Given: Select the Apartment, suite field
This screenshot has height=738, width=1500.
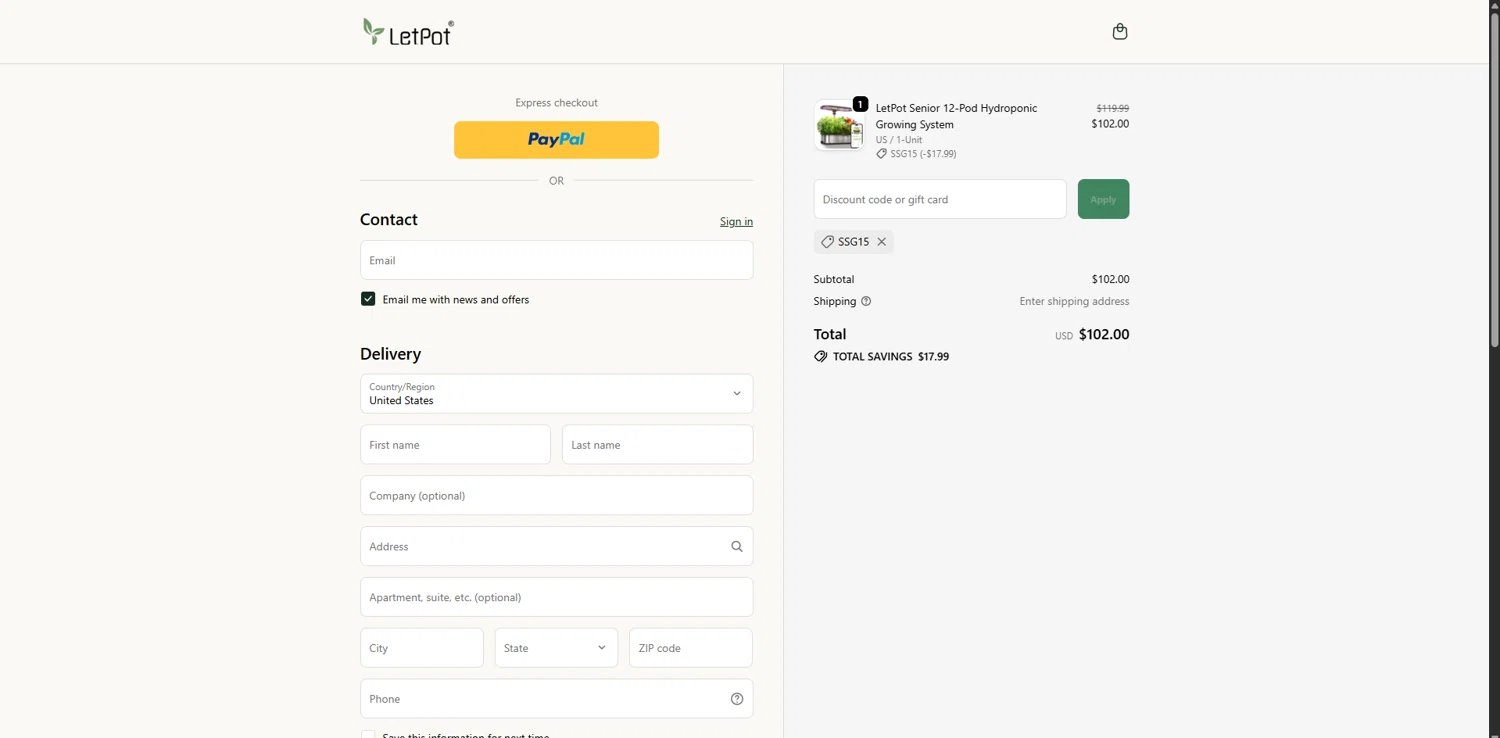Looking at the screenshot, I should pos(556,597).
